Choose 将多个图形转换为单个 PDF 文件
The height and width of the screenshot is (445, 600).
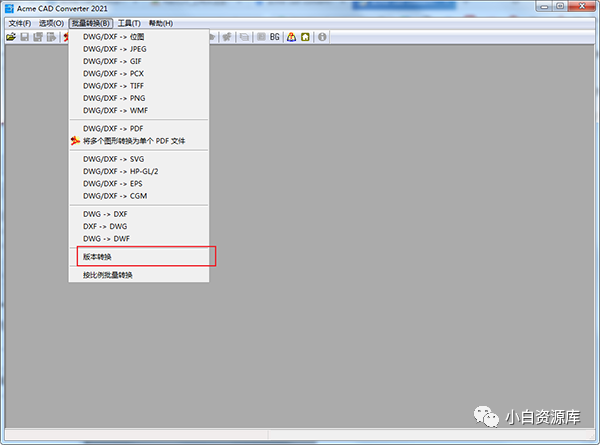[x=139, y=141]
